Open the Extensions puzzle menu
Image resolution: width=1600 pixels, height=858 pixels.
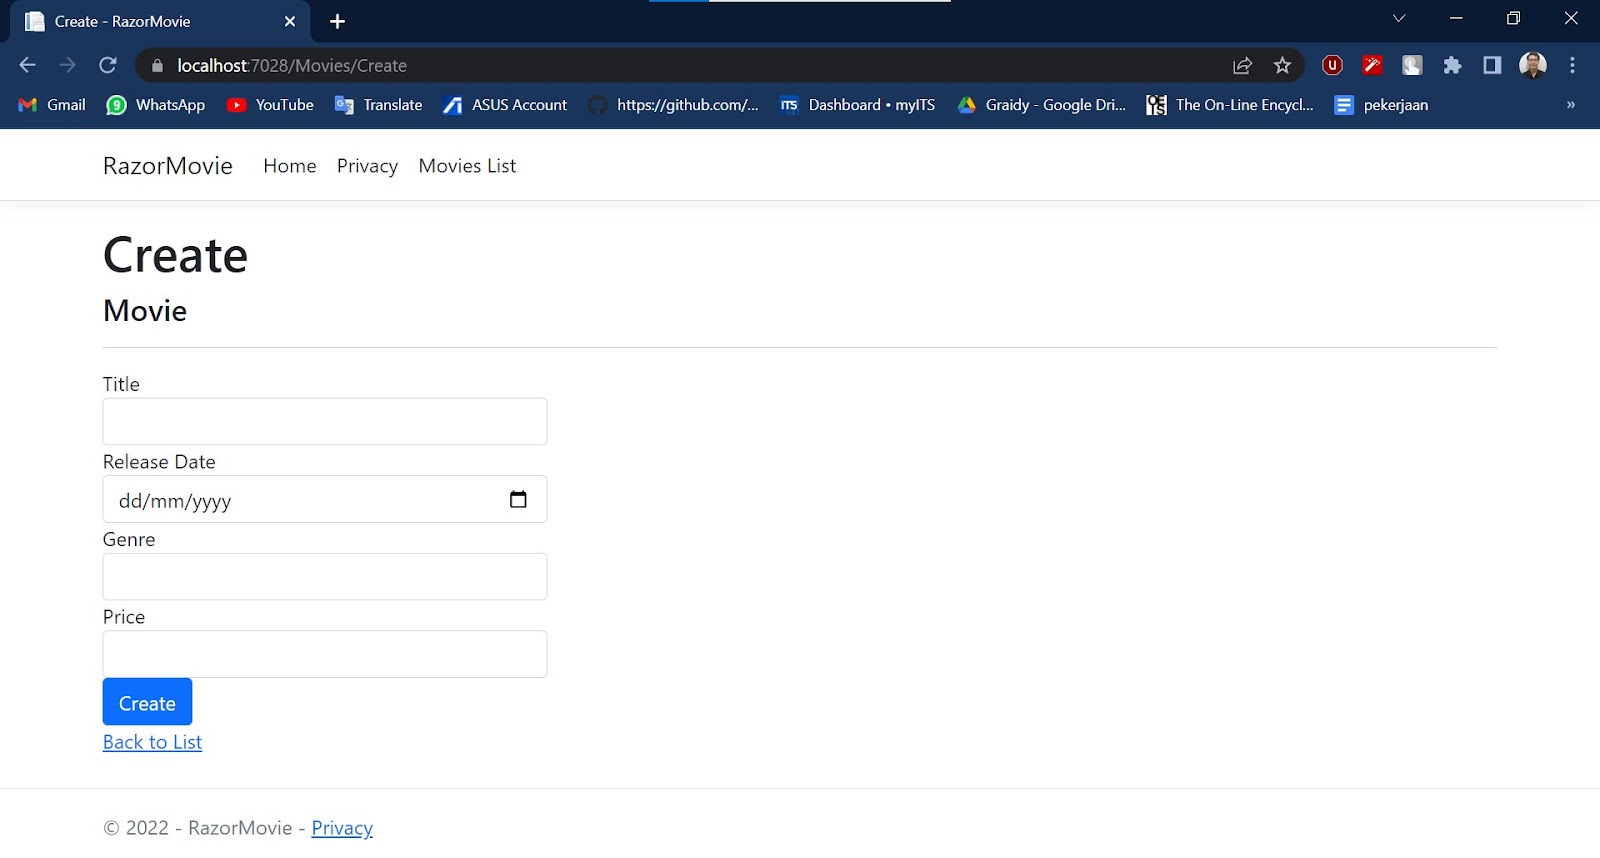point(1452,65)
